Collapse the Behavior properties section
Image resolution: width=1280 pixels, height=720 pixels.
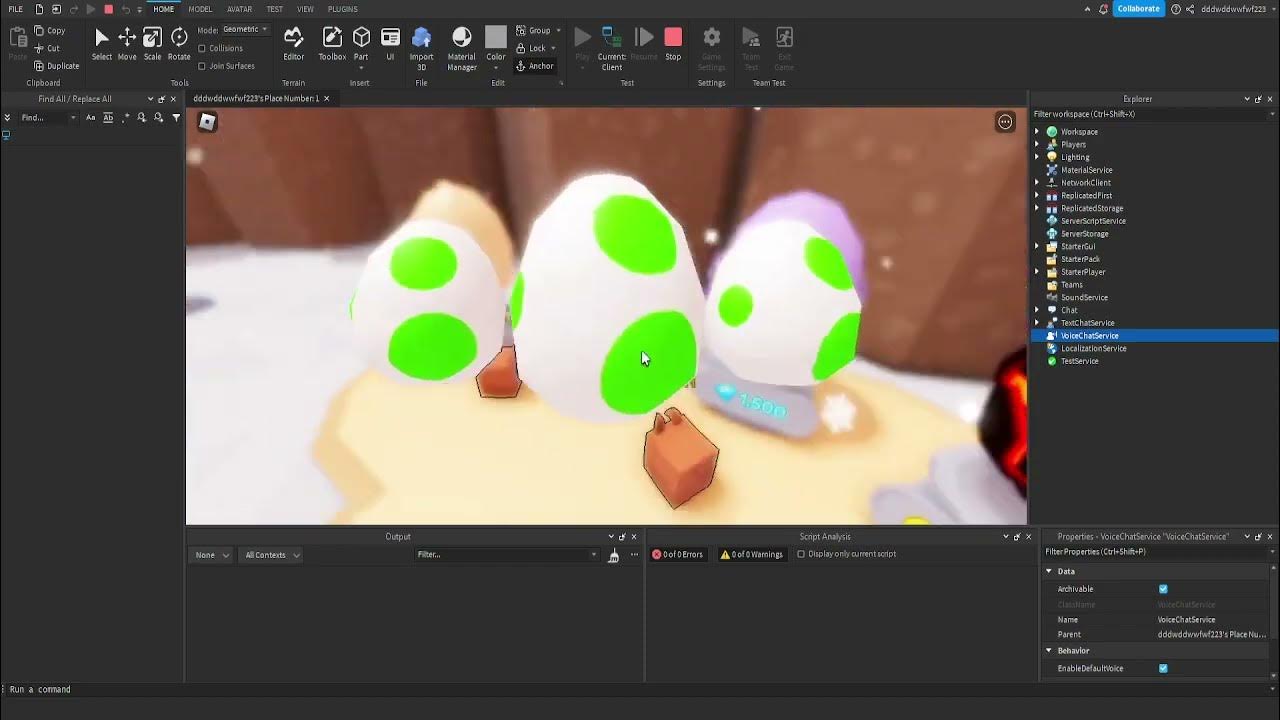tap(1049, 651)
